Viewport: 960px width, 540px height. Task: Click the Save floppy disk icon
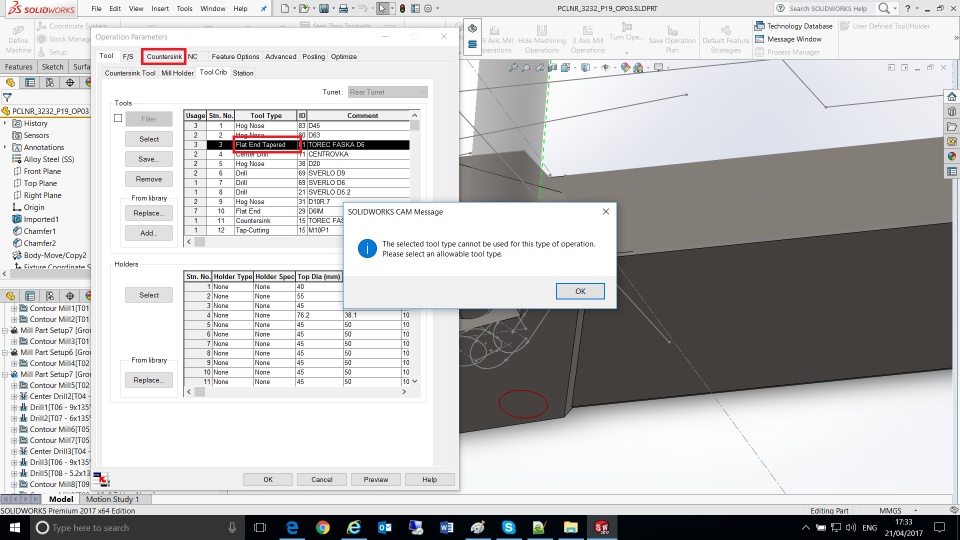click(x=324, y=9)
